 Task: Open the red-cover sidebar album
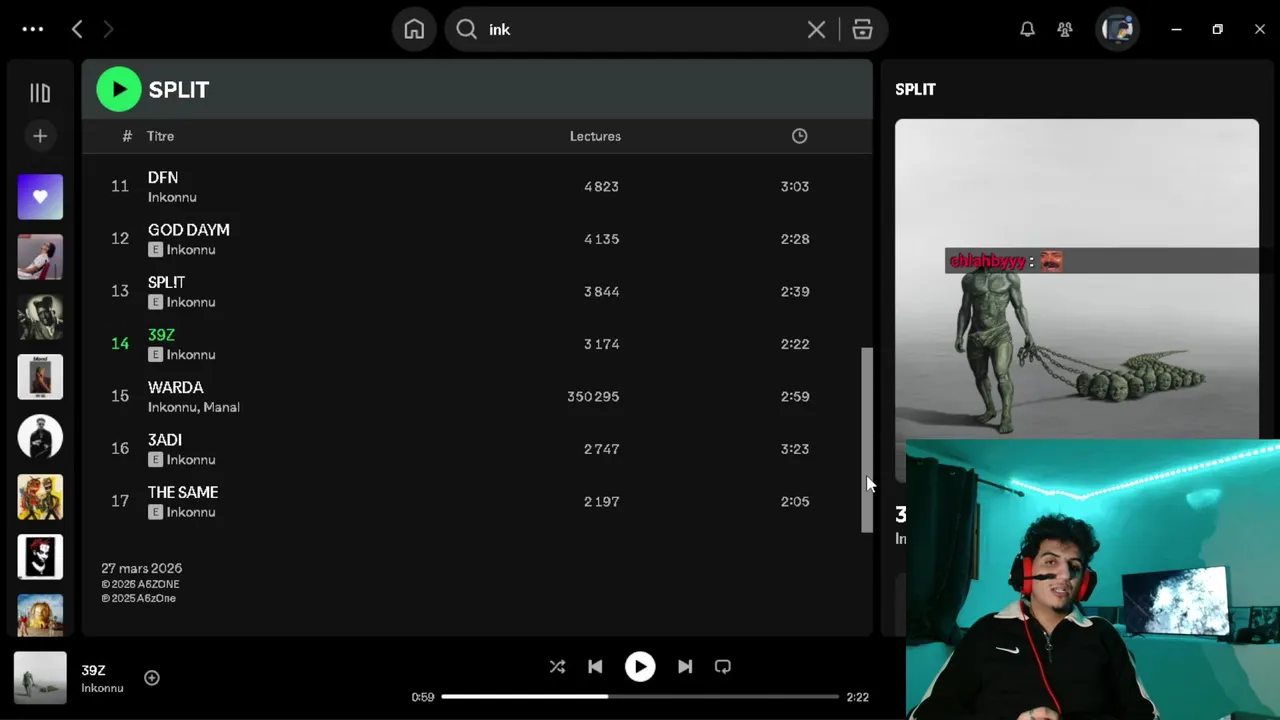coord(40,377)
